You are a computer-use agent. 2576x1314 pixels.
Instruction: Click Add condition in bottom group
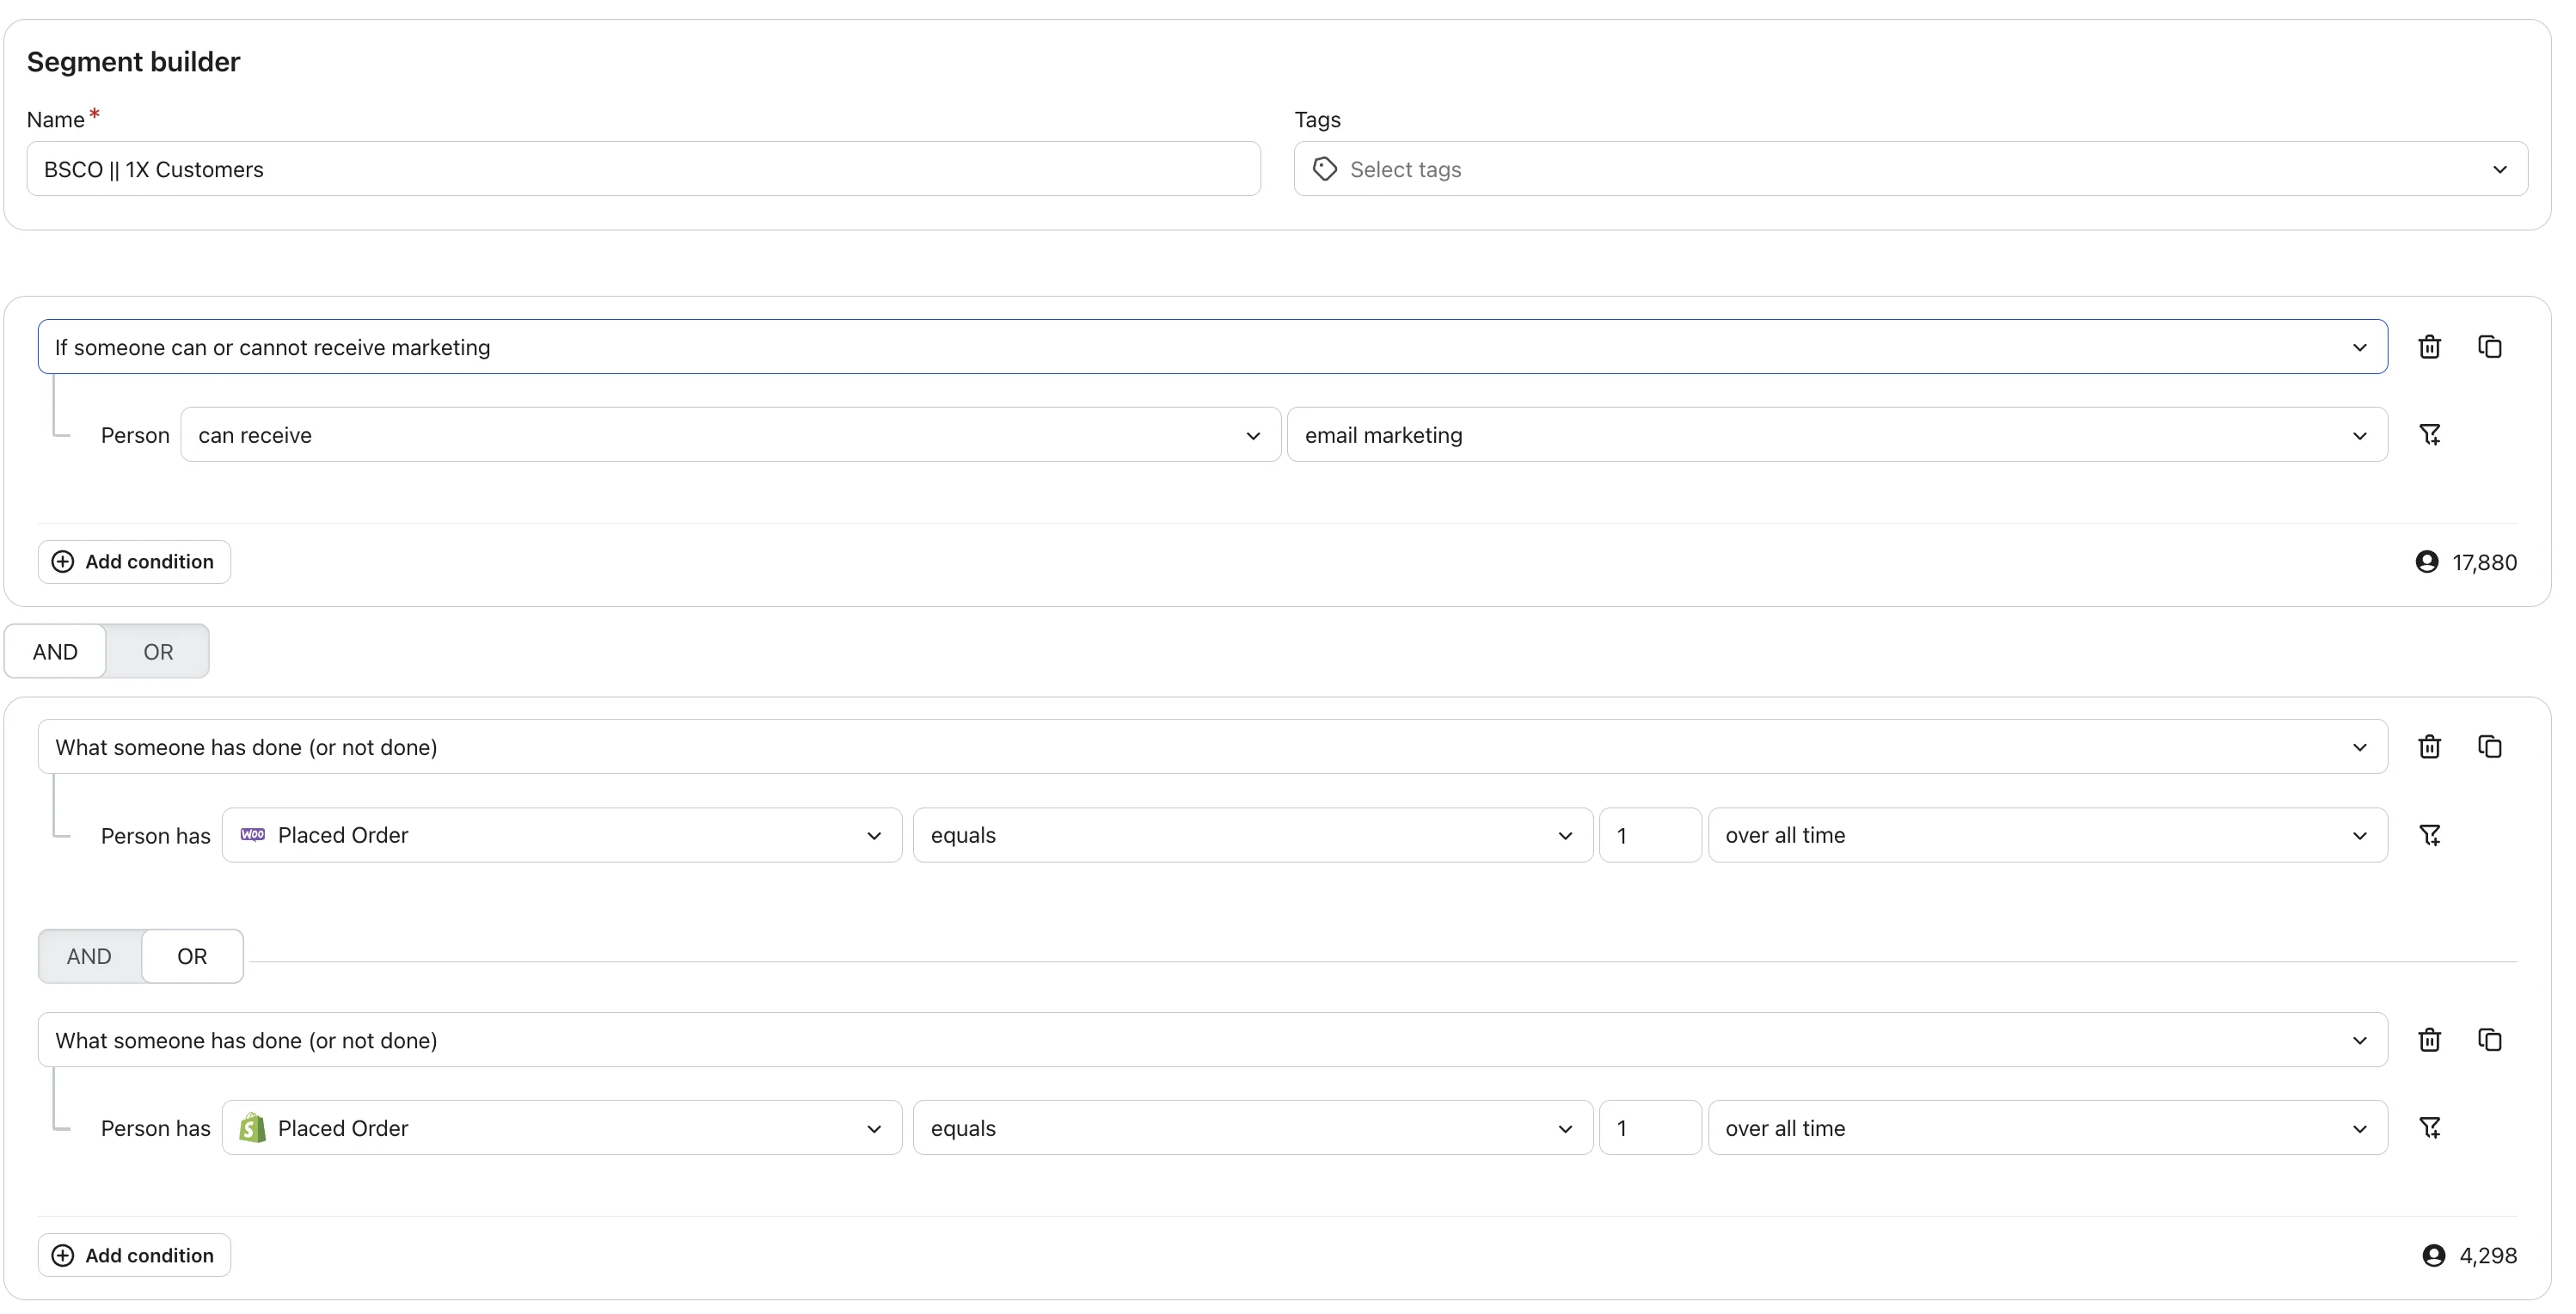134,1255
